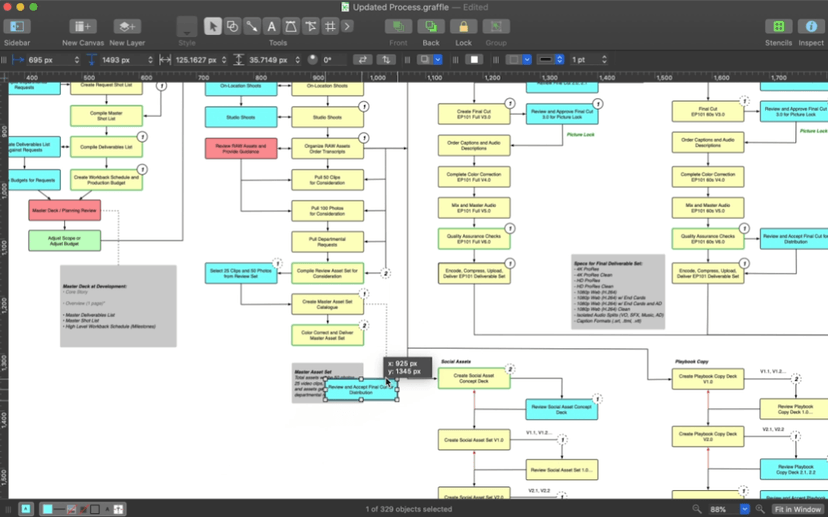Flip the selection vertically
828x517 pixels.
(386, 60)
